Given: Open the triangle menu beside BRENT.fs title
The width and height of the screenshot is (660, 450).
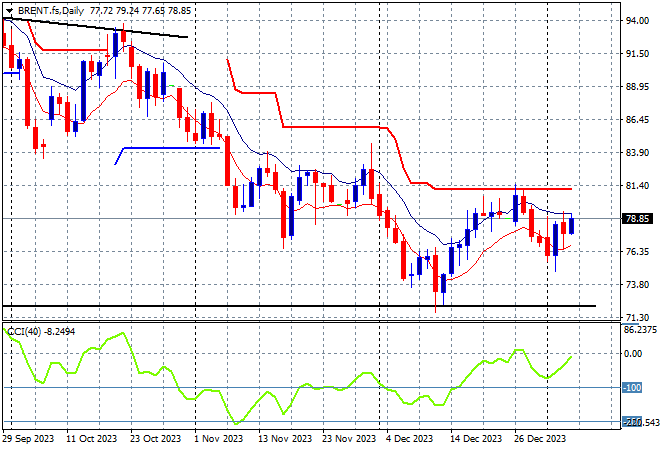Looking at the screenshot, I should pos(9,11).
